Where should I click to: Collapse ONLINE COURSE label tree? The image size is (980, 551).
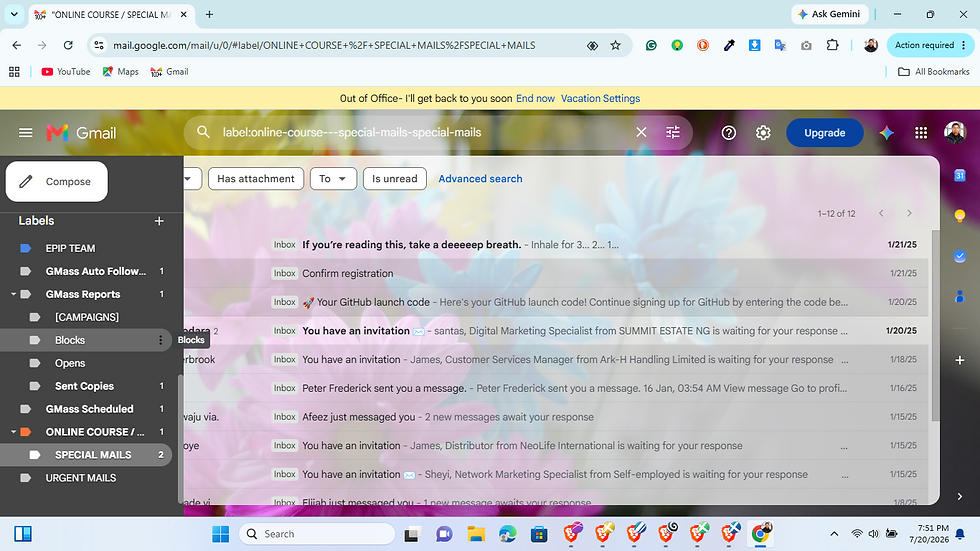tap(13, 432)
